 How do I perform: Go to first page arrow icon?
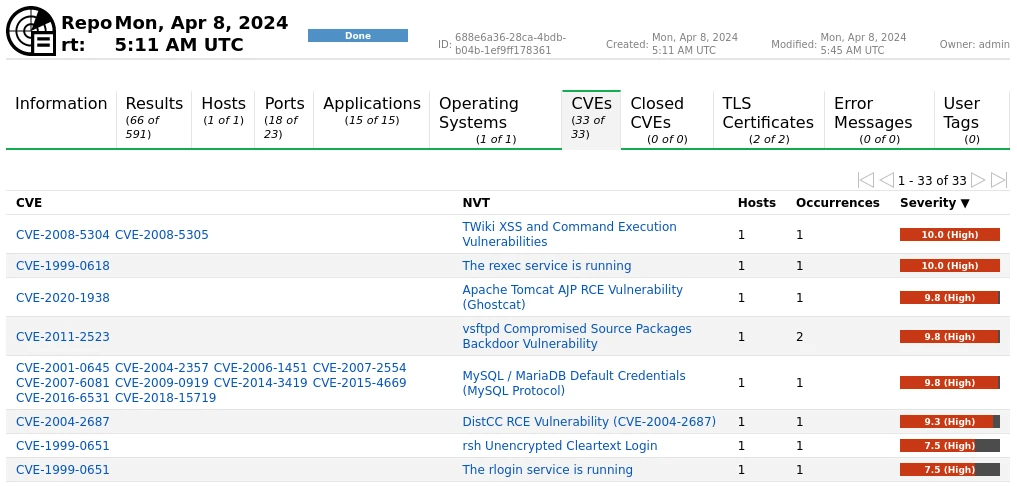point(866,180)
